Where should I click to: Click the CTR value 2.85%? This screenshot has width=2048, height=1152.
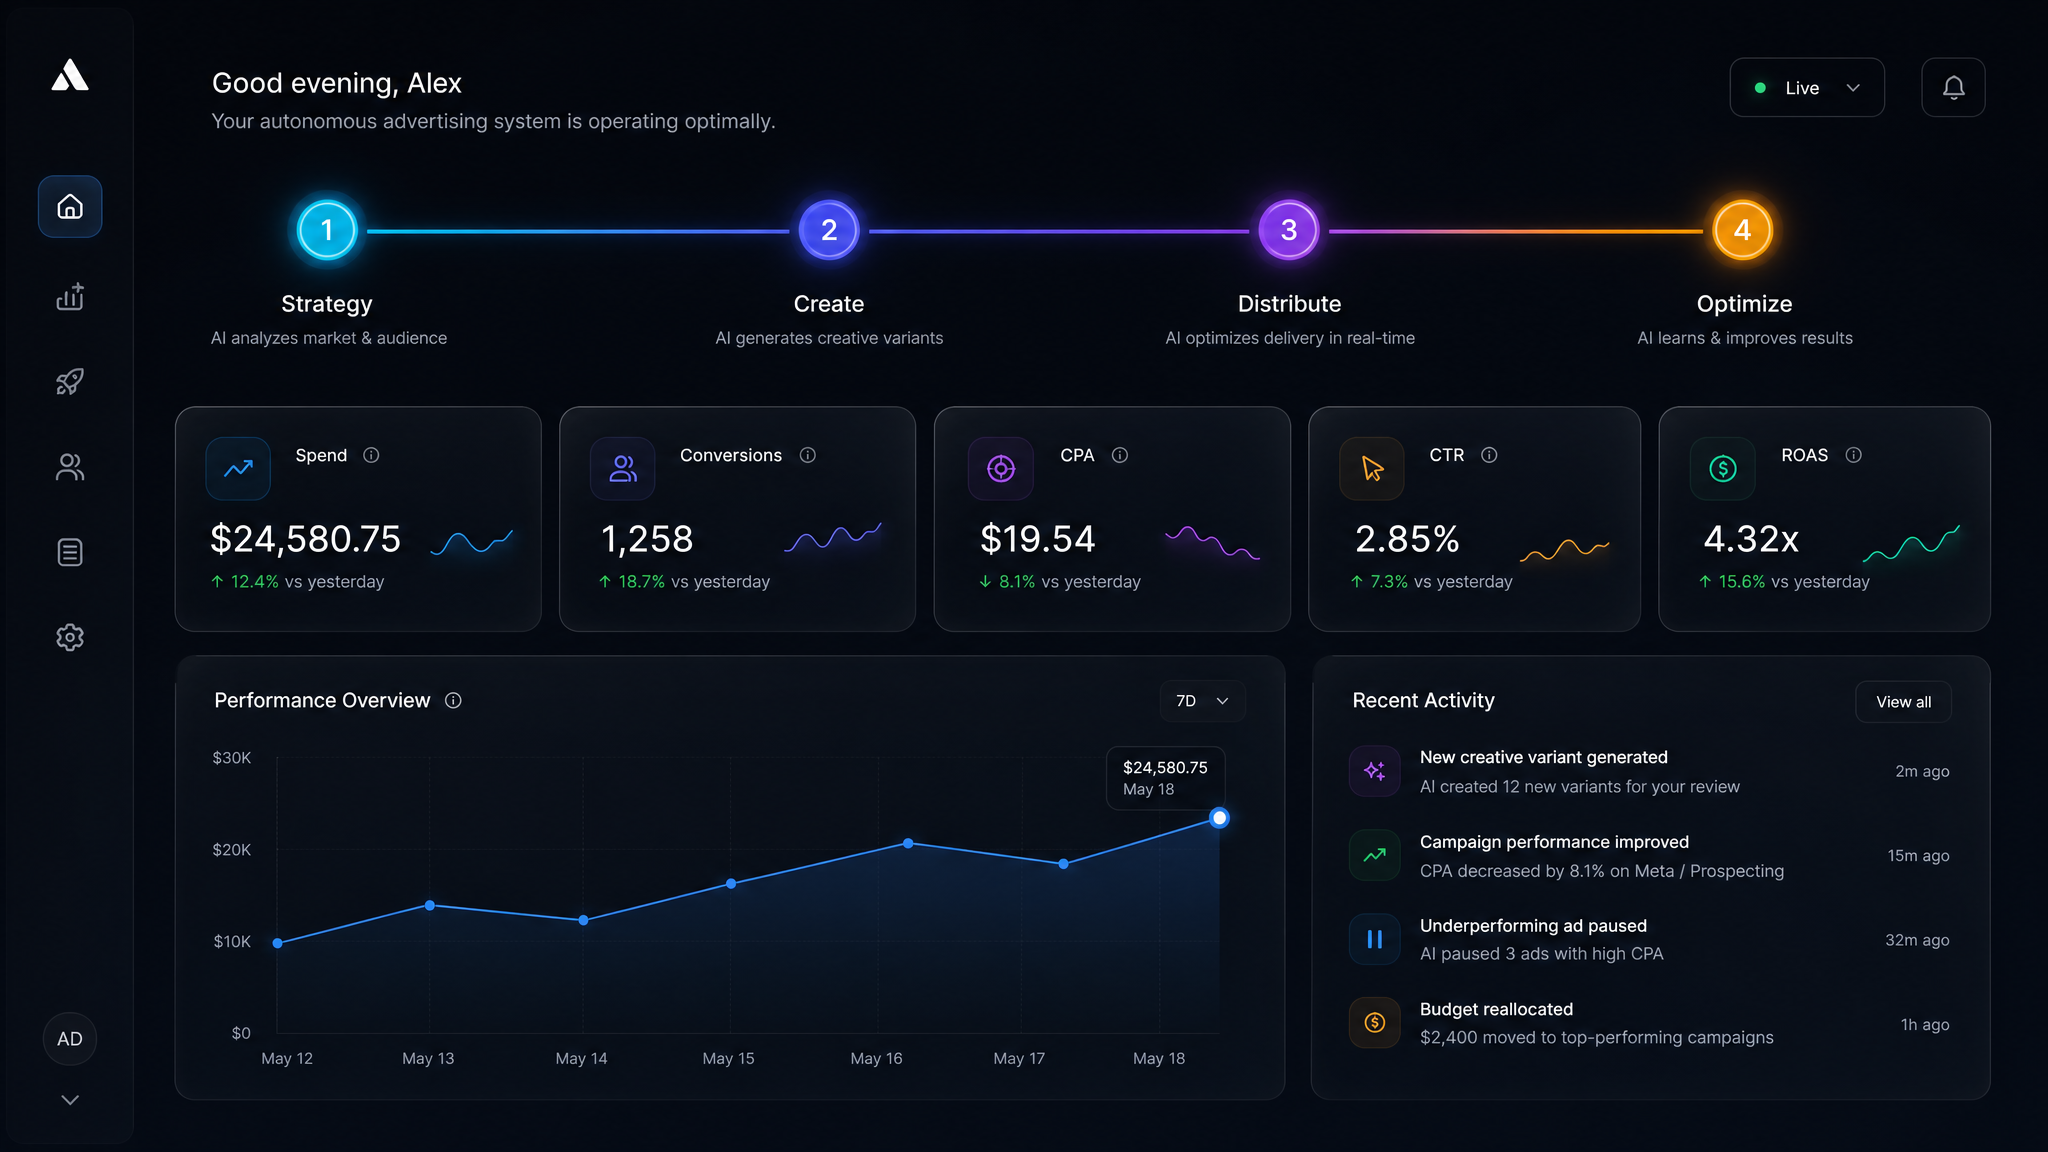pyautogui.click(x=1407, y=539)
